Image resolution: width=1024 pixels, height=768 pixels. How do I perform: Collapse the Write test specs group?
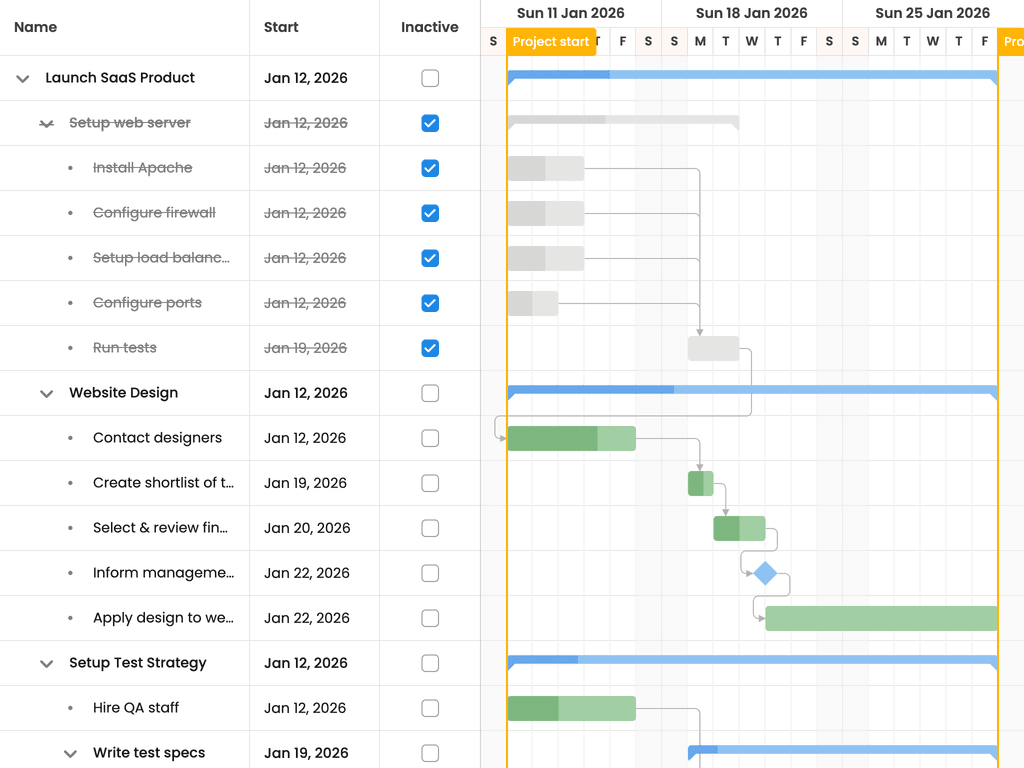tap(71, 754)
